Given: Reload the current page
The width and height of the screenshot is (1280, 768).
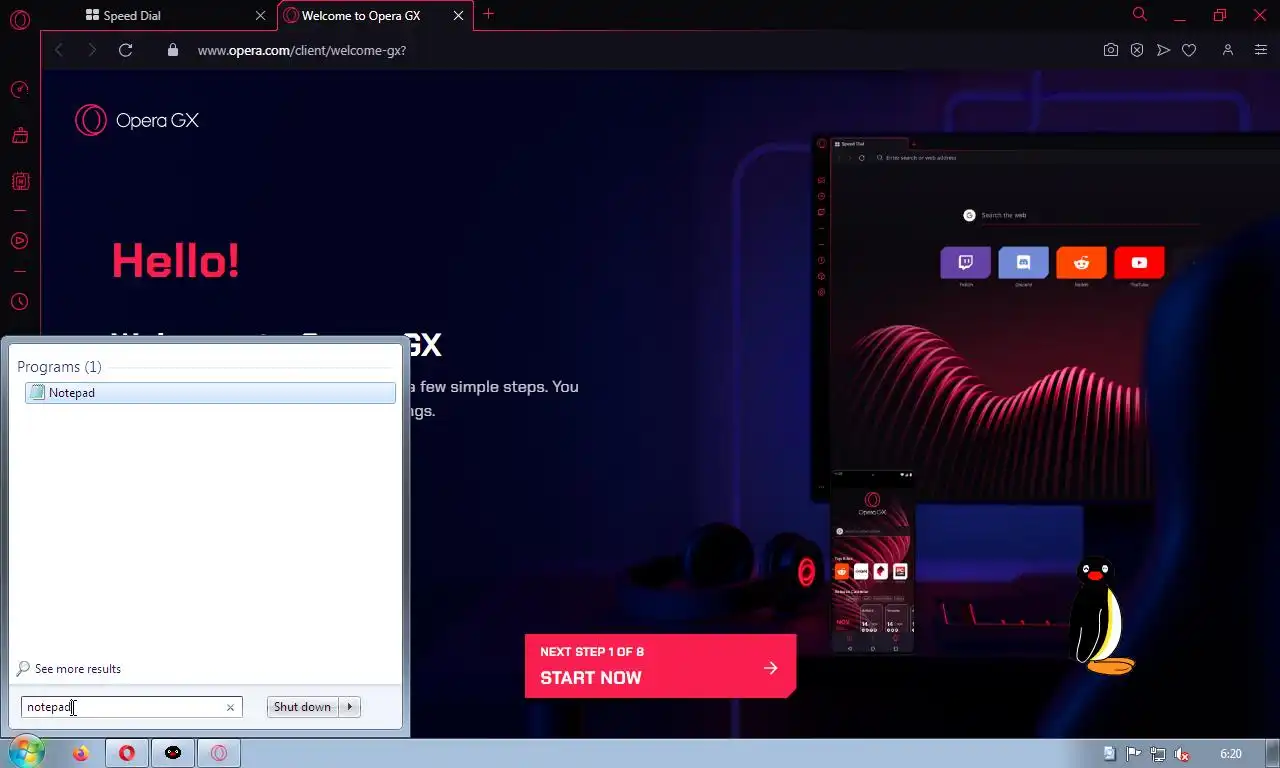Looking at the screenshot, I should click(126, 50).
